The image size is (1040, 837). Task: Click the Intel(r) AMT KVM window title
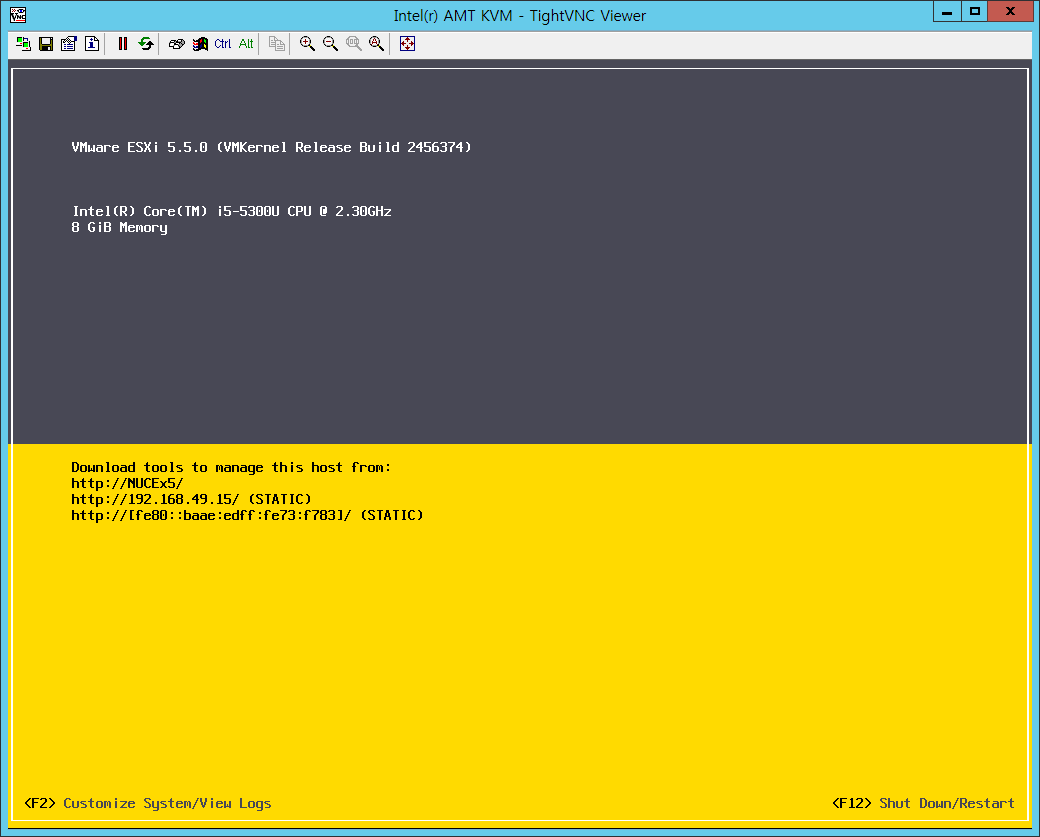coord(519,15)
